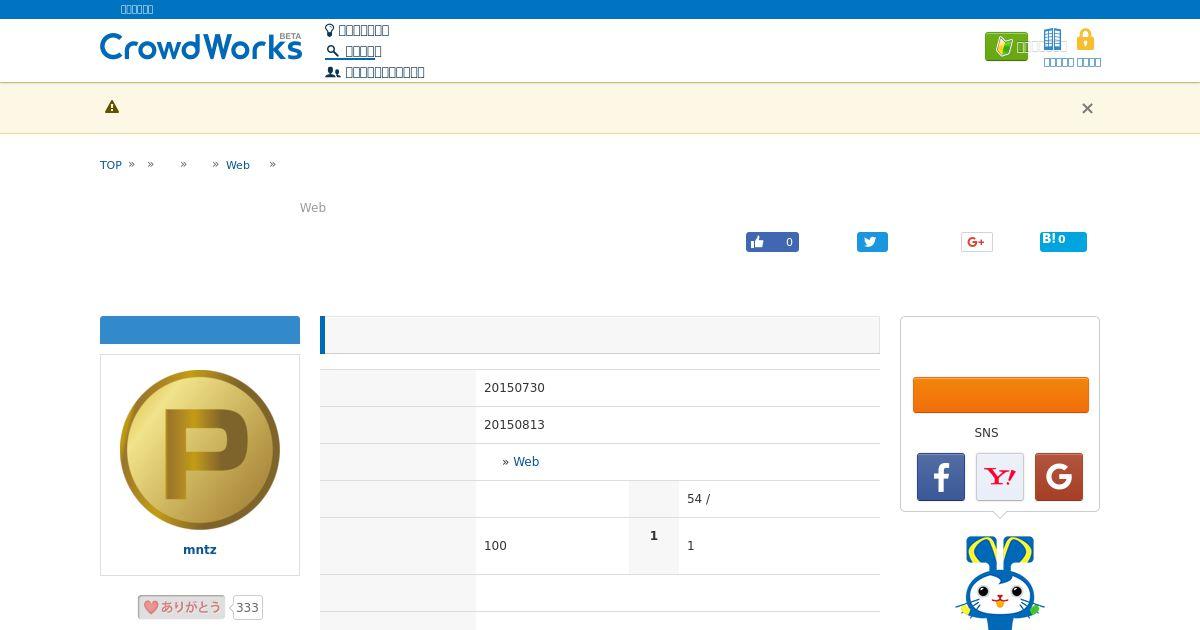Open the CrowdWorks BETA logo homepage
The image size is (1200, 630).
[201, 46]
